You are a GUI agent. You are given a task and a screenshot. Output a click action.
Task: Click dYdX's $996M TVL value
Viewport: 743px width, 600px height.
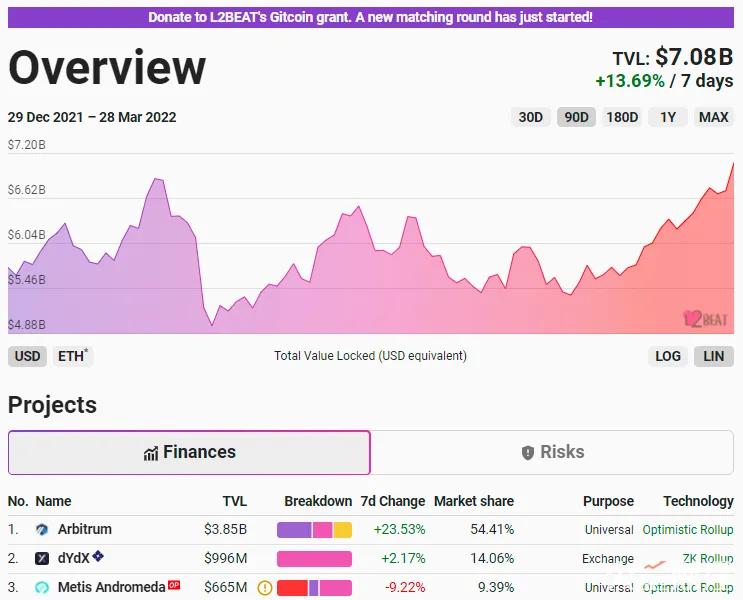coord(226,559)
